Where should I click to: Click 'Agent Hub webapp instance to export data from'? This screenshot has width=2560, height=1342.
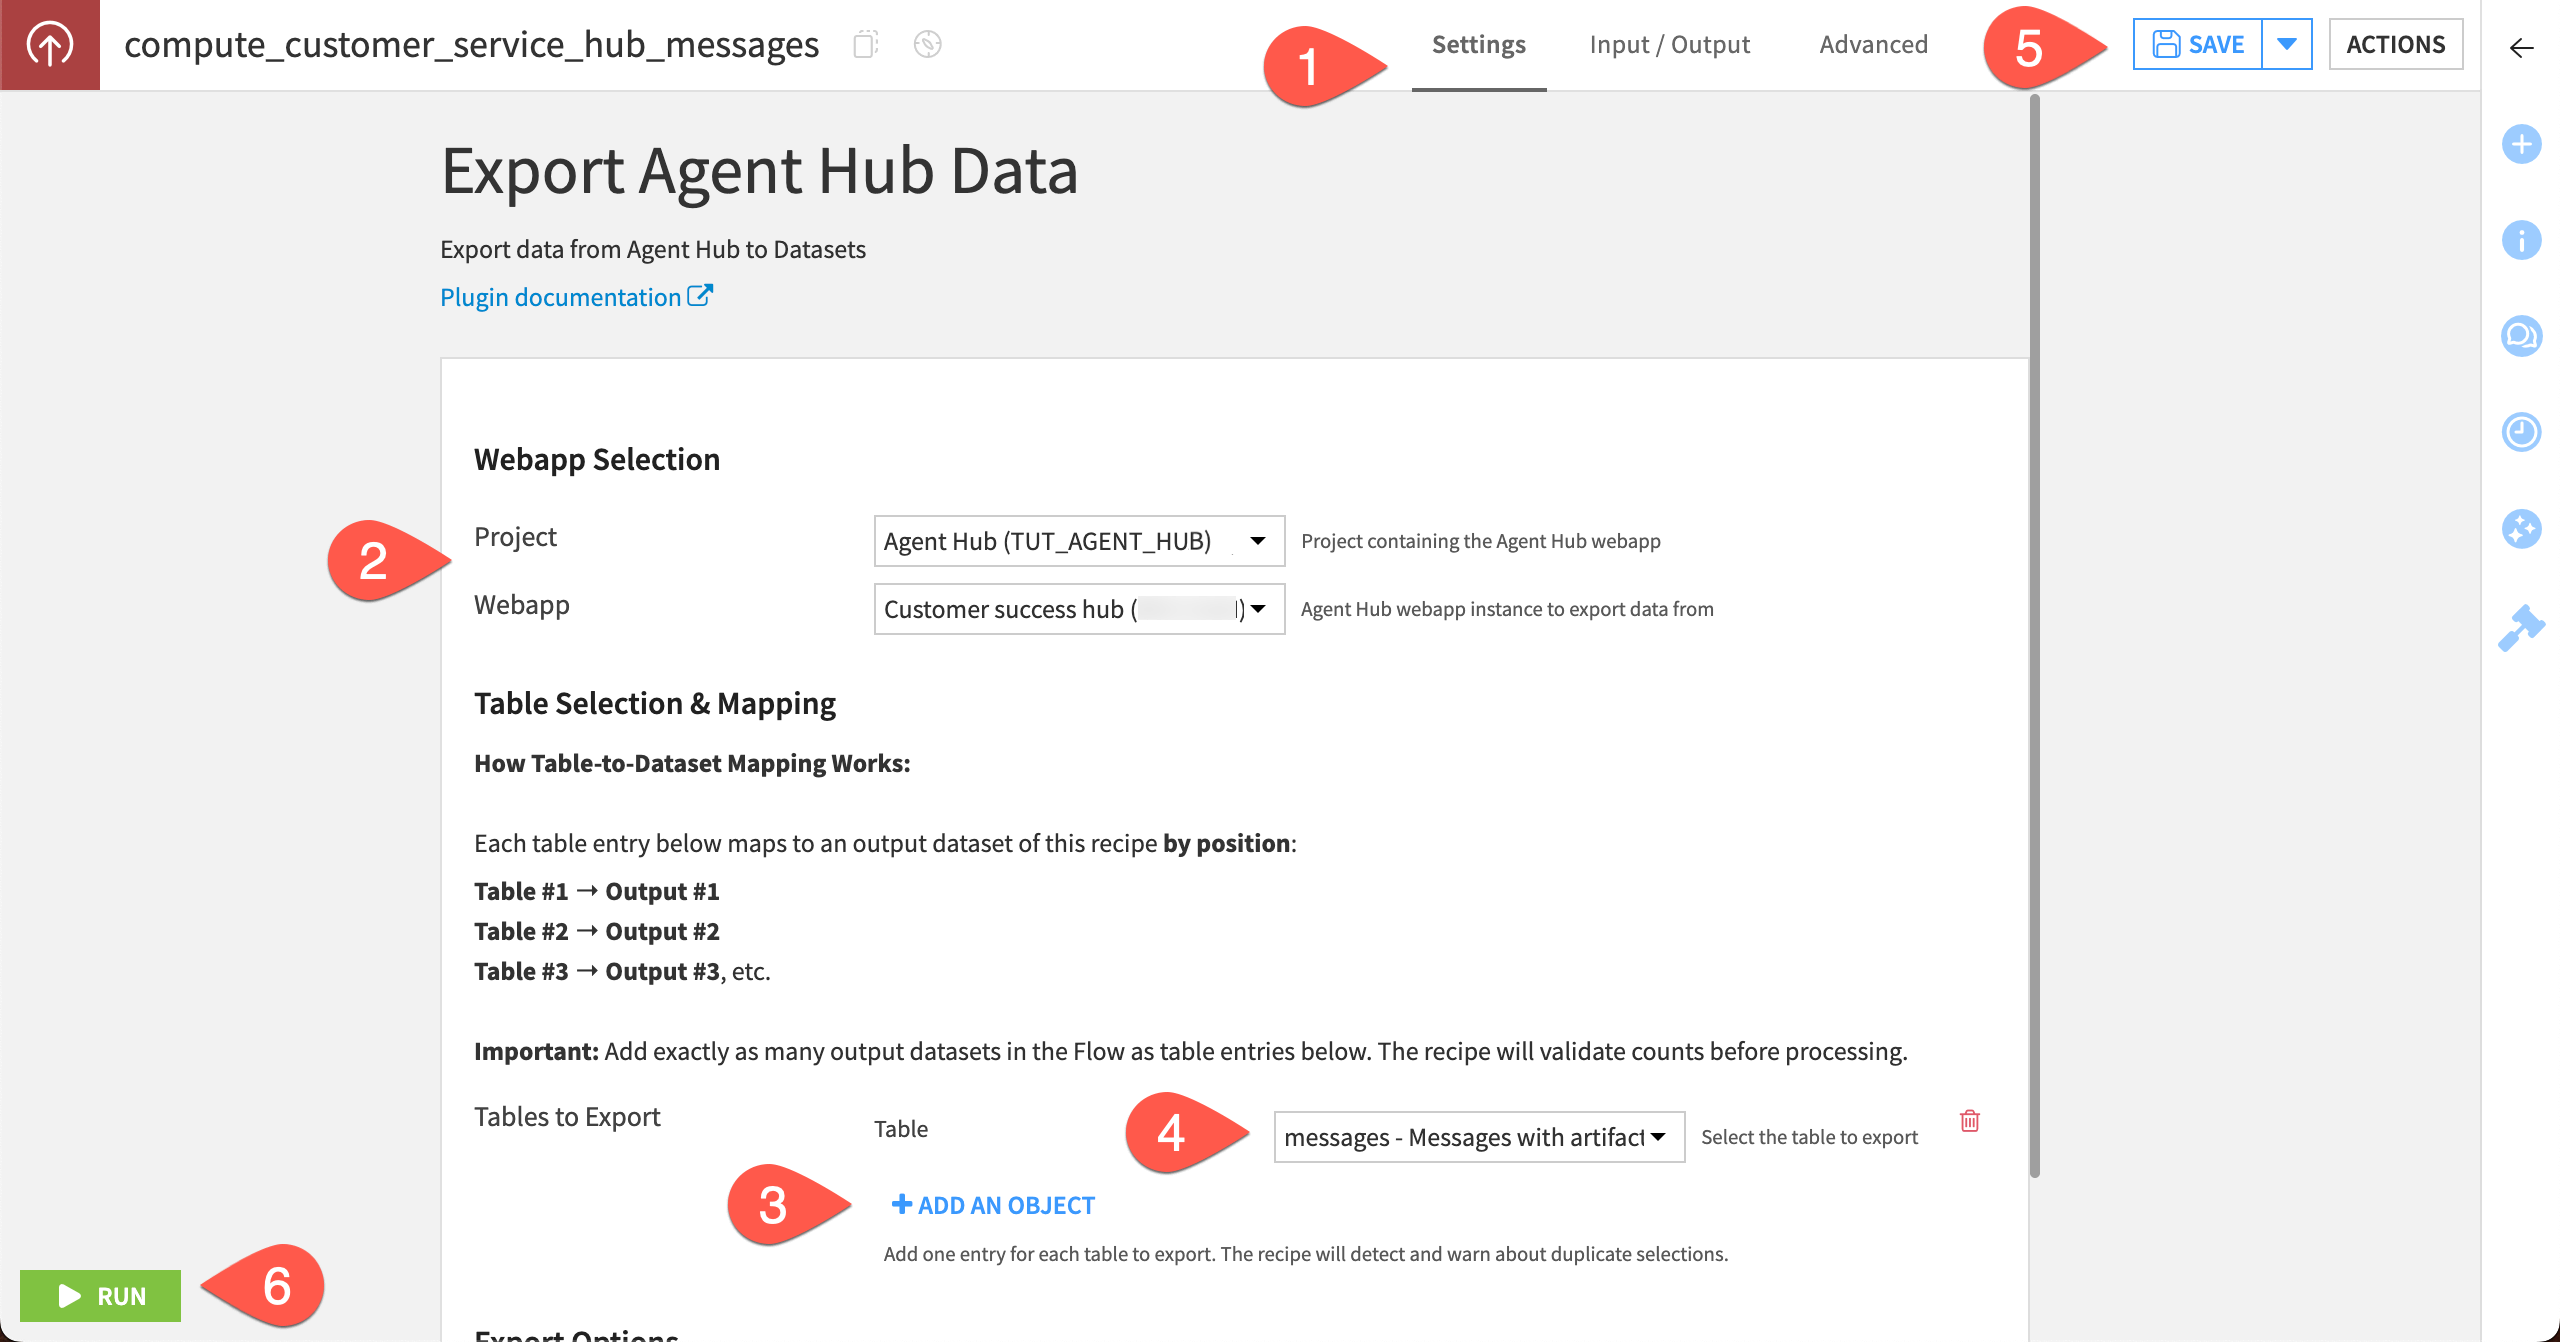1507,609
